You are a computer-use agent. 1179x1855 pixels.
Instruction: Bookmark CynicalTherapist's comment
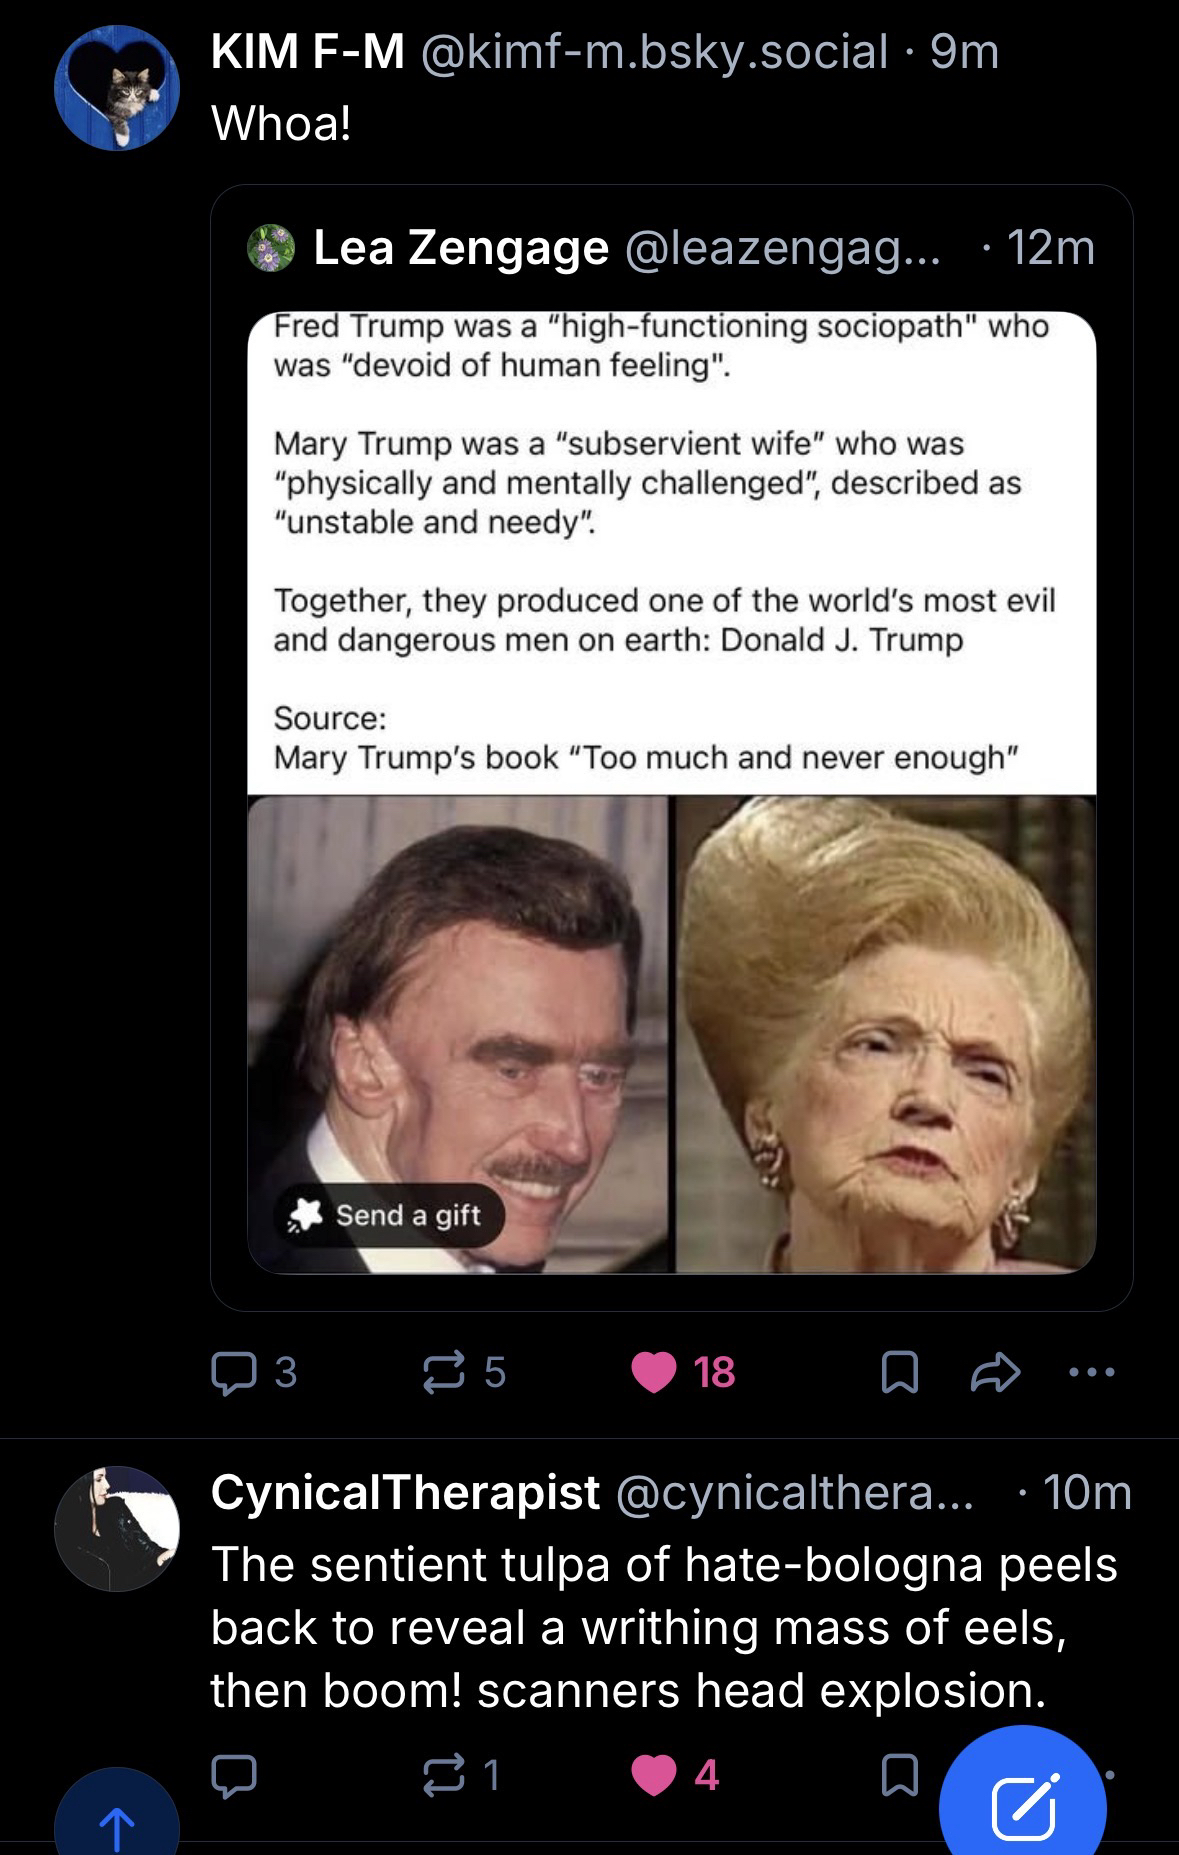point(898,1776)
